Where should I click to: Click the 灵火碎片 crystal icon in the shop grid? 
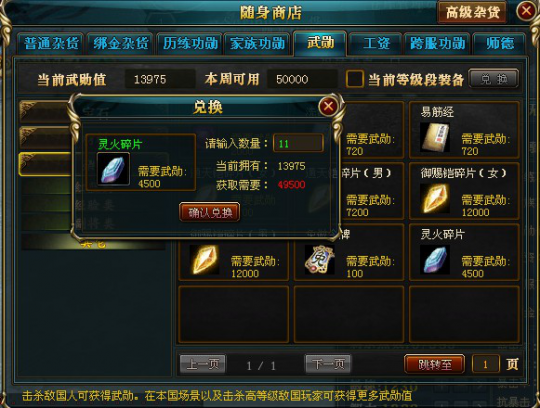click(435, 260)
